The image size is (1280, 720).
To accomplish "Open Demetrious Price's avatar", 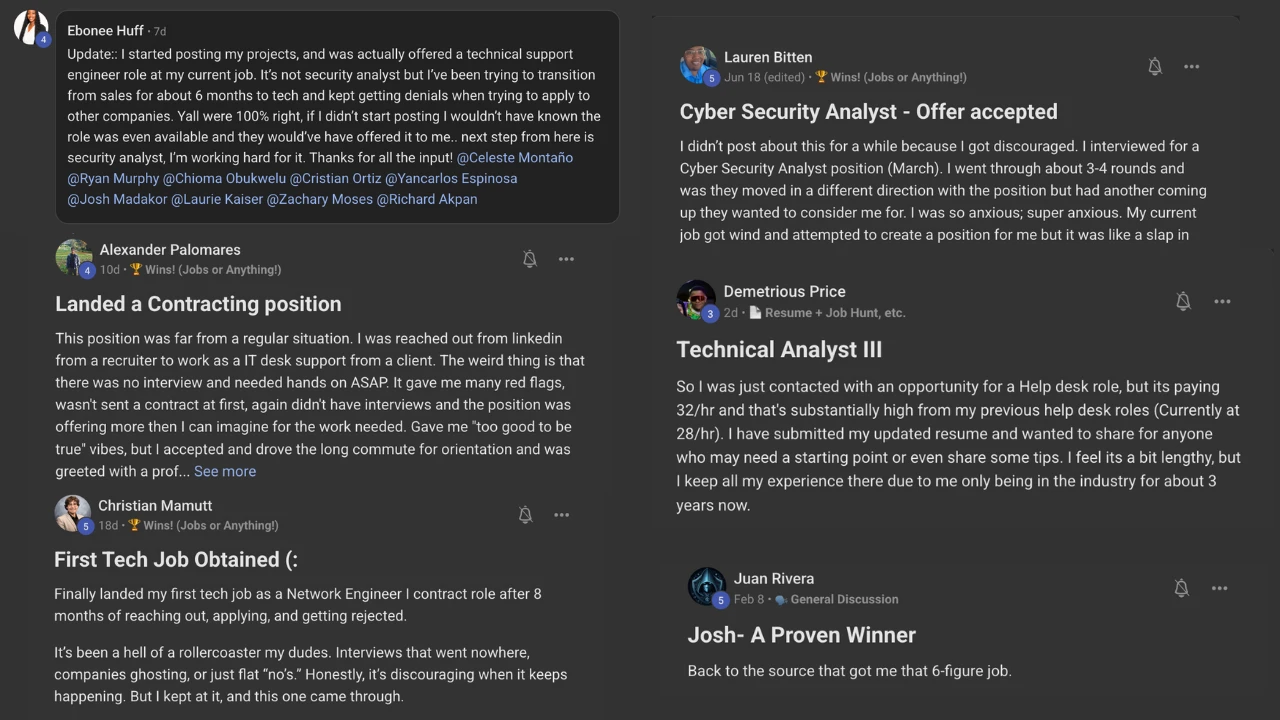I will tap(695, 299).
